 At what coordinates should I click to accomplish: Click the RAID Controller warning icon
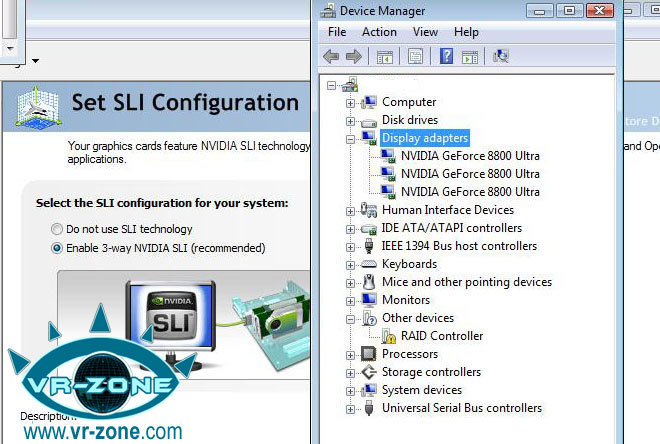(388, 336)
